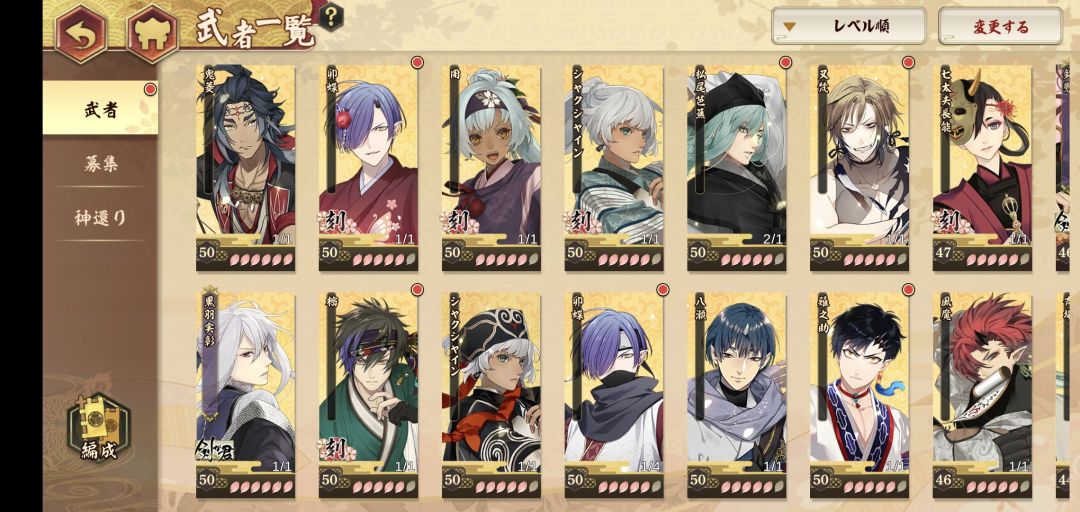
Task: Open the 編成 formation icon
Action: tap(98, 428)
